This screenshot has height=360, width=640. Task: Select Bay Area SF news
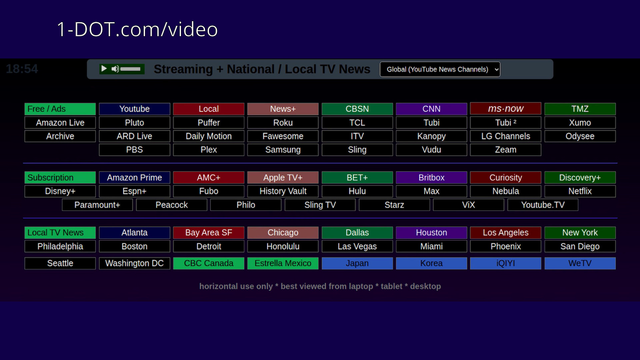coord(209,233)
